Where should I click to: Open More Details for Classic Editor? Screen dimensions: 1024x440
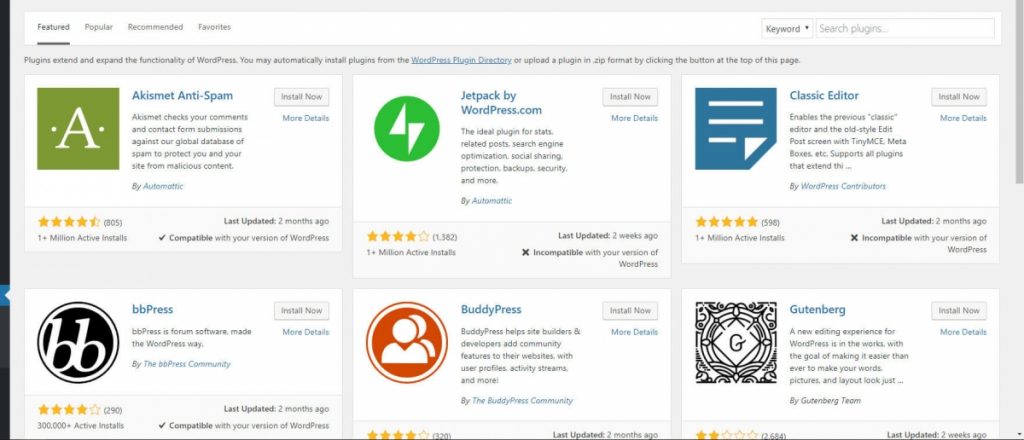tap(963, 118)
